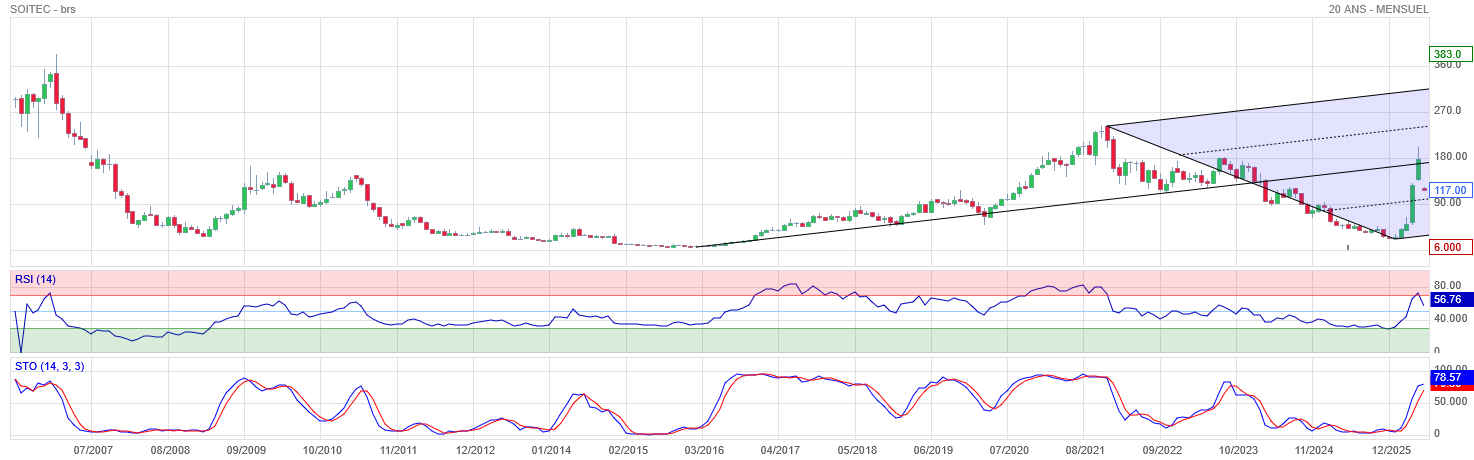Click the 08/2008 date axis label
This screenshot has height=460, width=1474.
(x=168, y=451)
